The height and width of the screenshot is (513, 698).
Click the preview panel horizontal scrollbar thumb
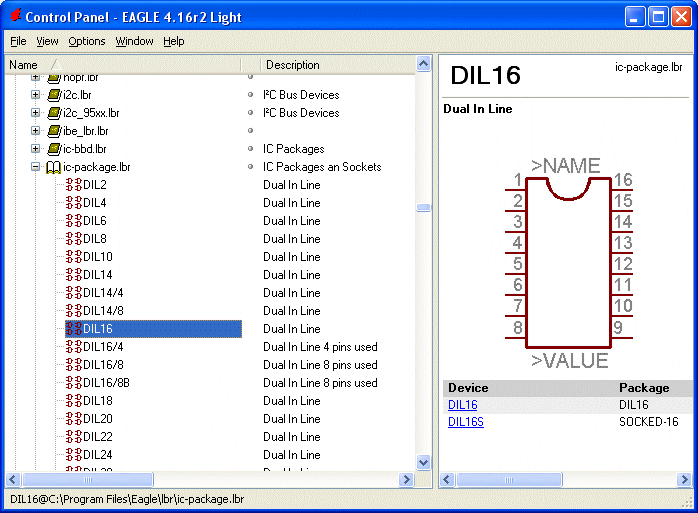(509, 480)
